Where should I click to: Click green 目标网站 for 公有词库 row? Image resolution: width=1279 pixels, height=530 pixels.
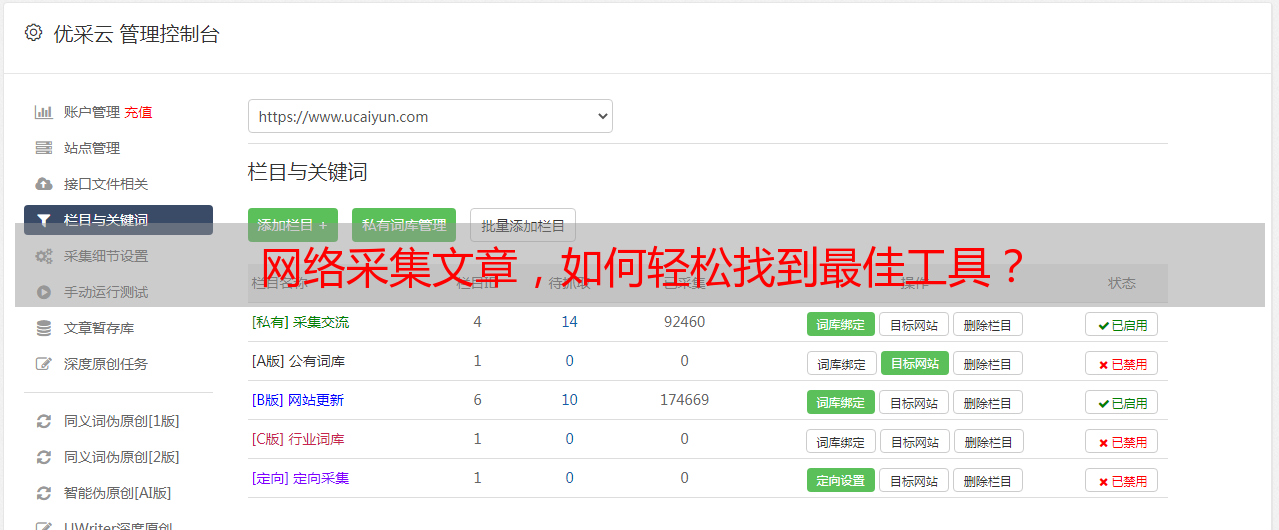(915, 363)
